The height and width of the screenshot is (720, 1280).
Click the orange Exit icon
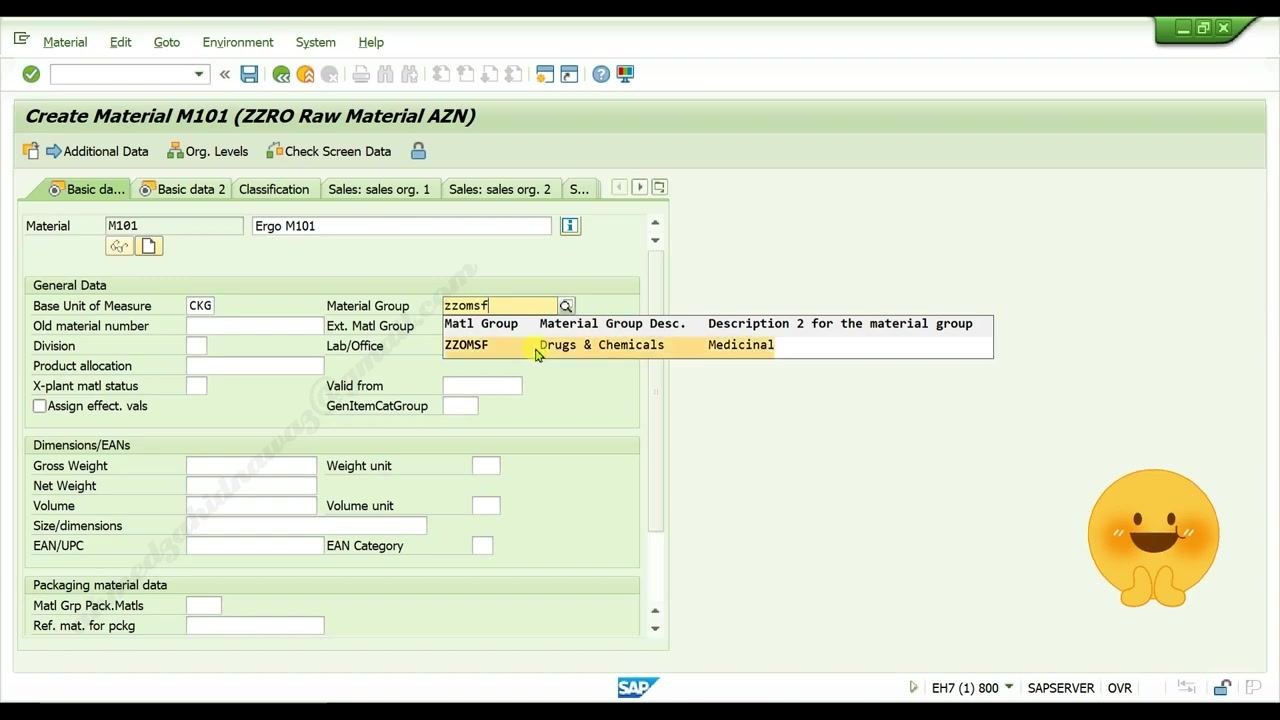[x=305, y=74]
